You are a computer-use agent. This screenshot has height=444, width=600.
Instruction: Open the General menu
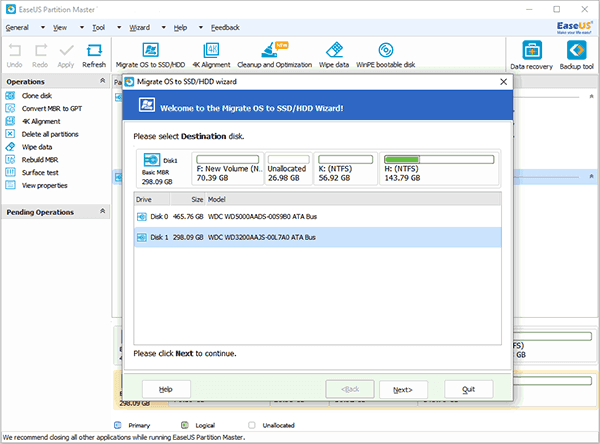pos(17,28)
